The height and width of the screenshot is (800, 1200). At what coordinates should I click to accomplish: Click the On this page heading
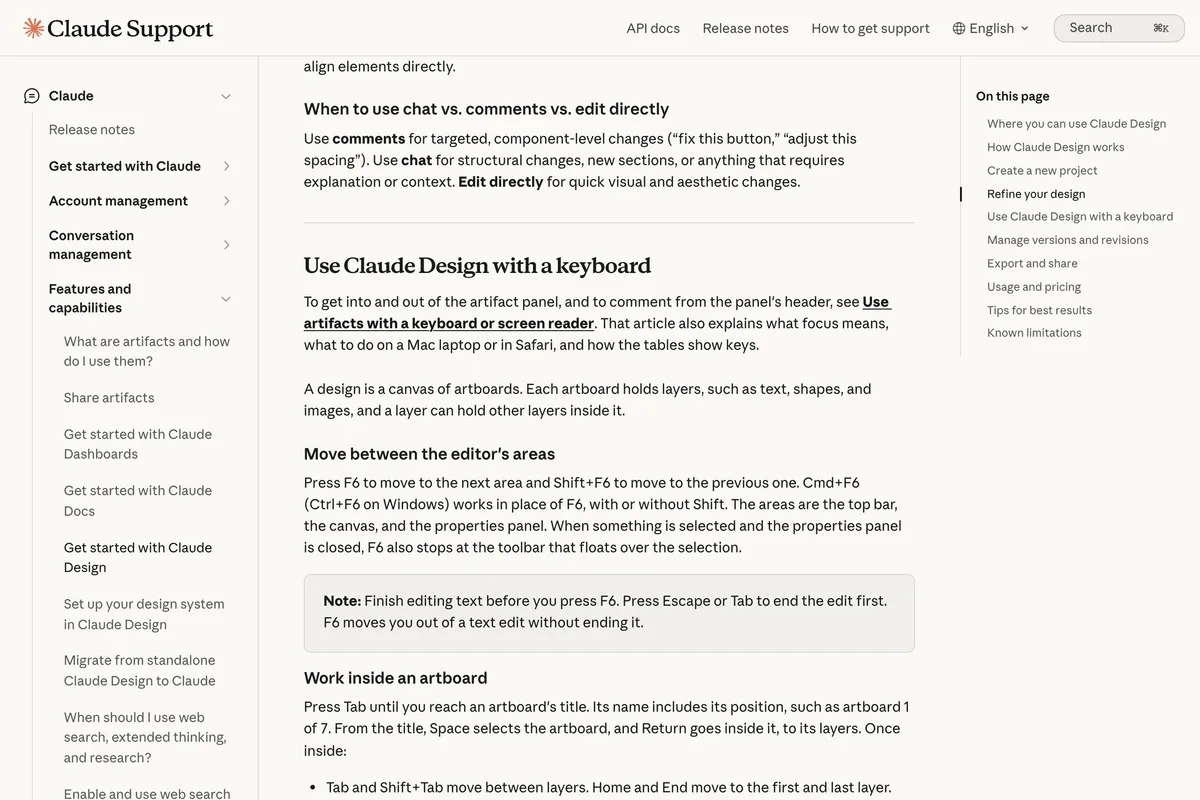click(1012, 97)
